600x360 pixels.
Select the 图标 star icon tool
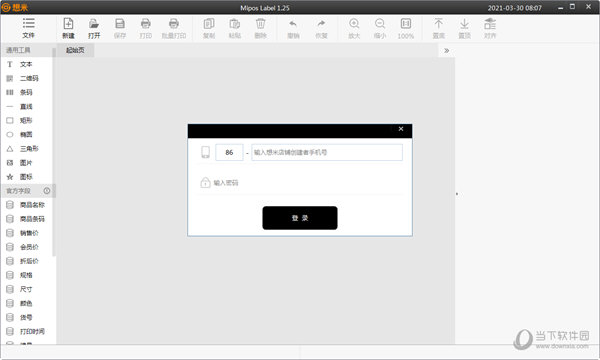point(27,177)
